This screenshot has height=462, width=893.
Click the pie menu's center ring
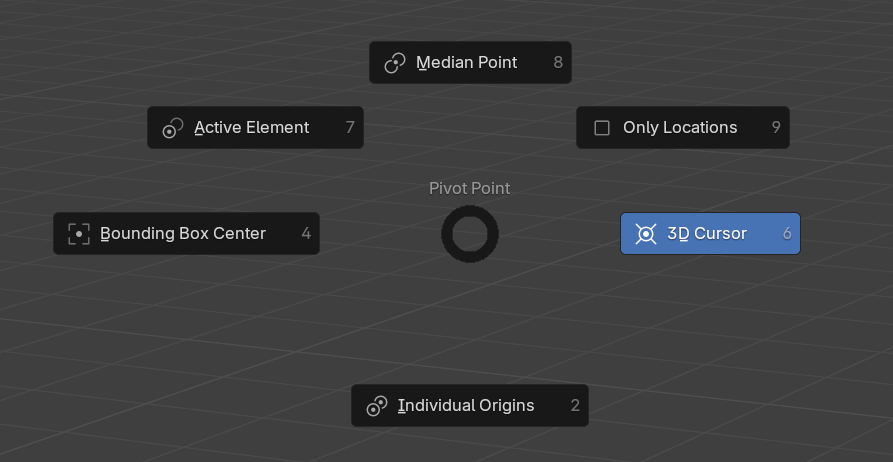coord(470,234)
